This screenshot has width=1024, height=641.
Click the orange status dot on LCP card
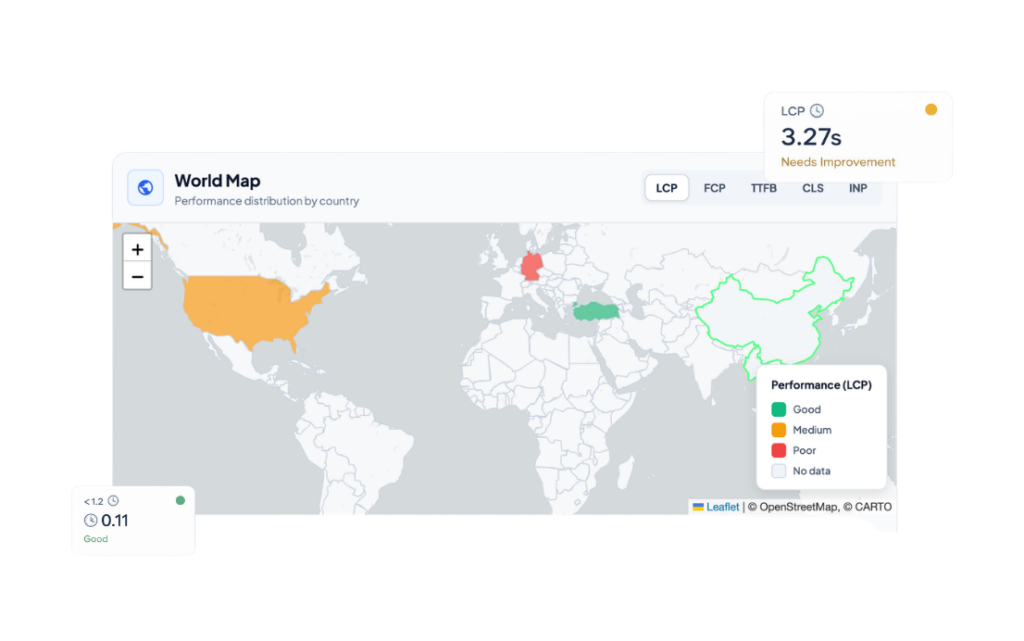(x=931, y=110)
